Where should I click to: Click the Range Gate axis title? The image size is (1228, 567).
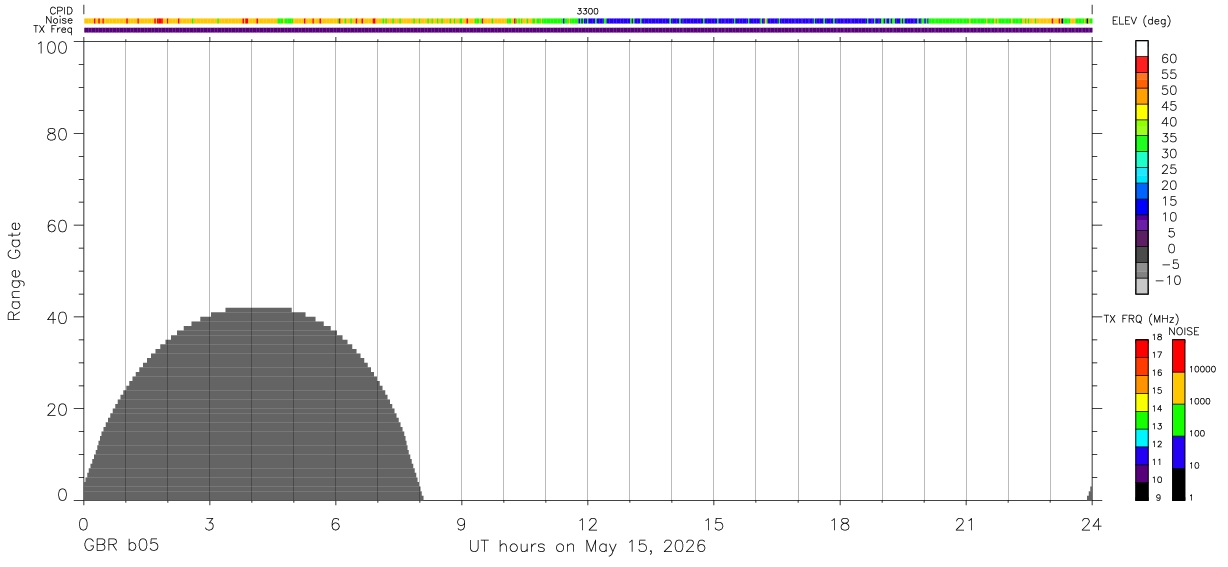(15, 271)
